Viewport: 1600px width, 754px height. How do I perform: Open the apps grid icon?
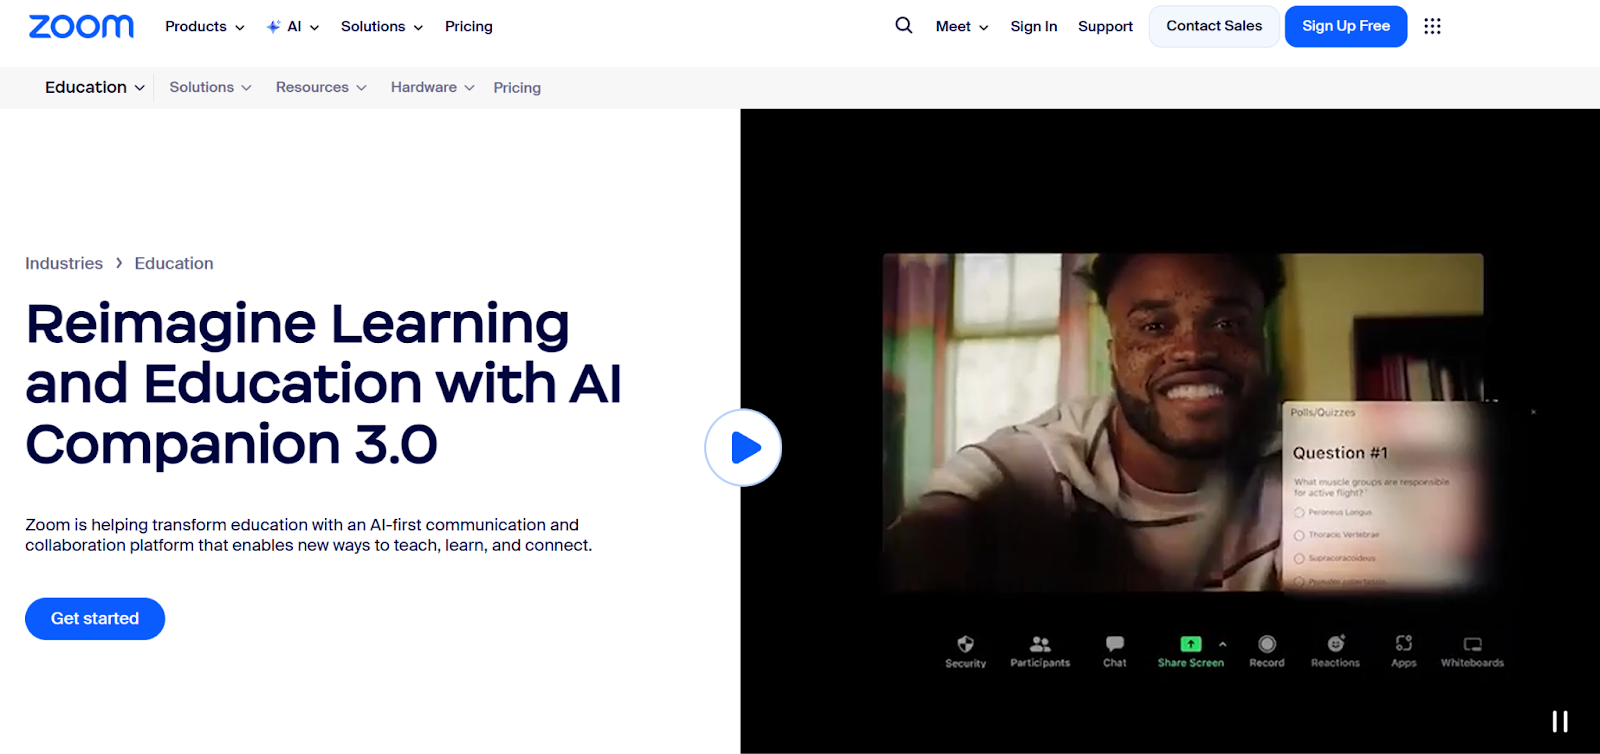click(x=1432, y=26)
